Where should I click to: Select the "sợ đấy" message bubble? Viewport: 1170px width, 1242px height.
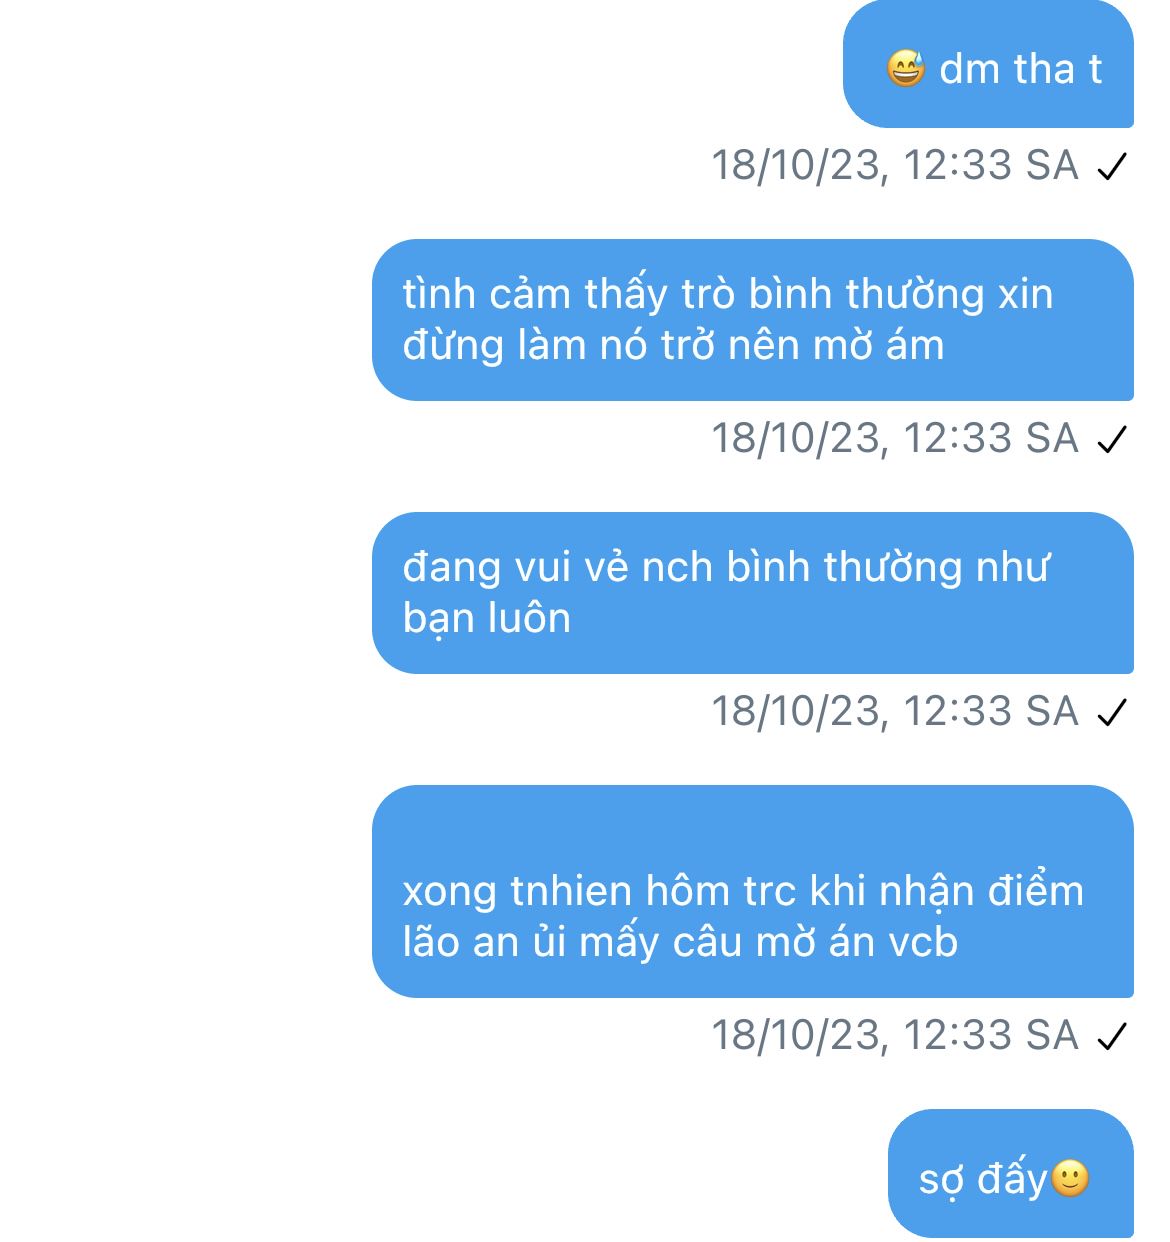coord(1011,1173)
